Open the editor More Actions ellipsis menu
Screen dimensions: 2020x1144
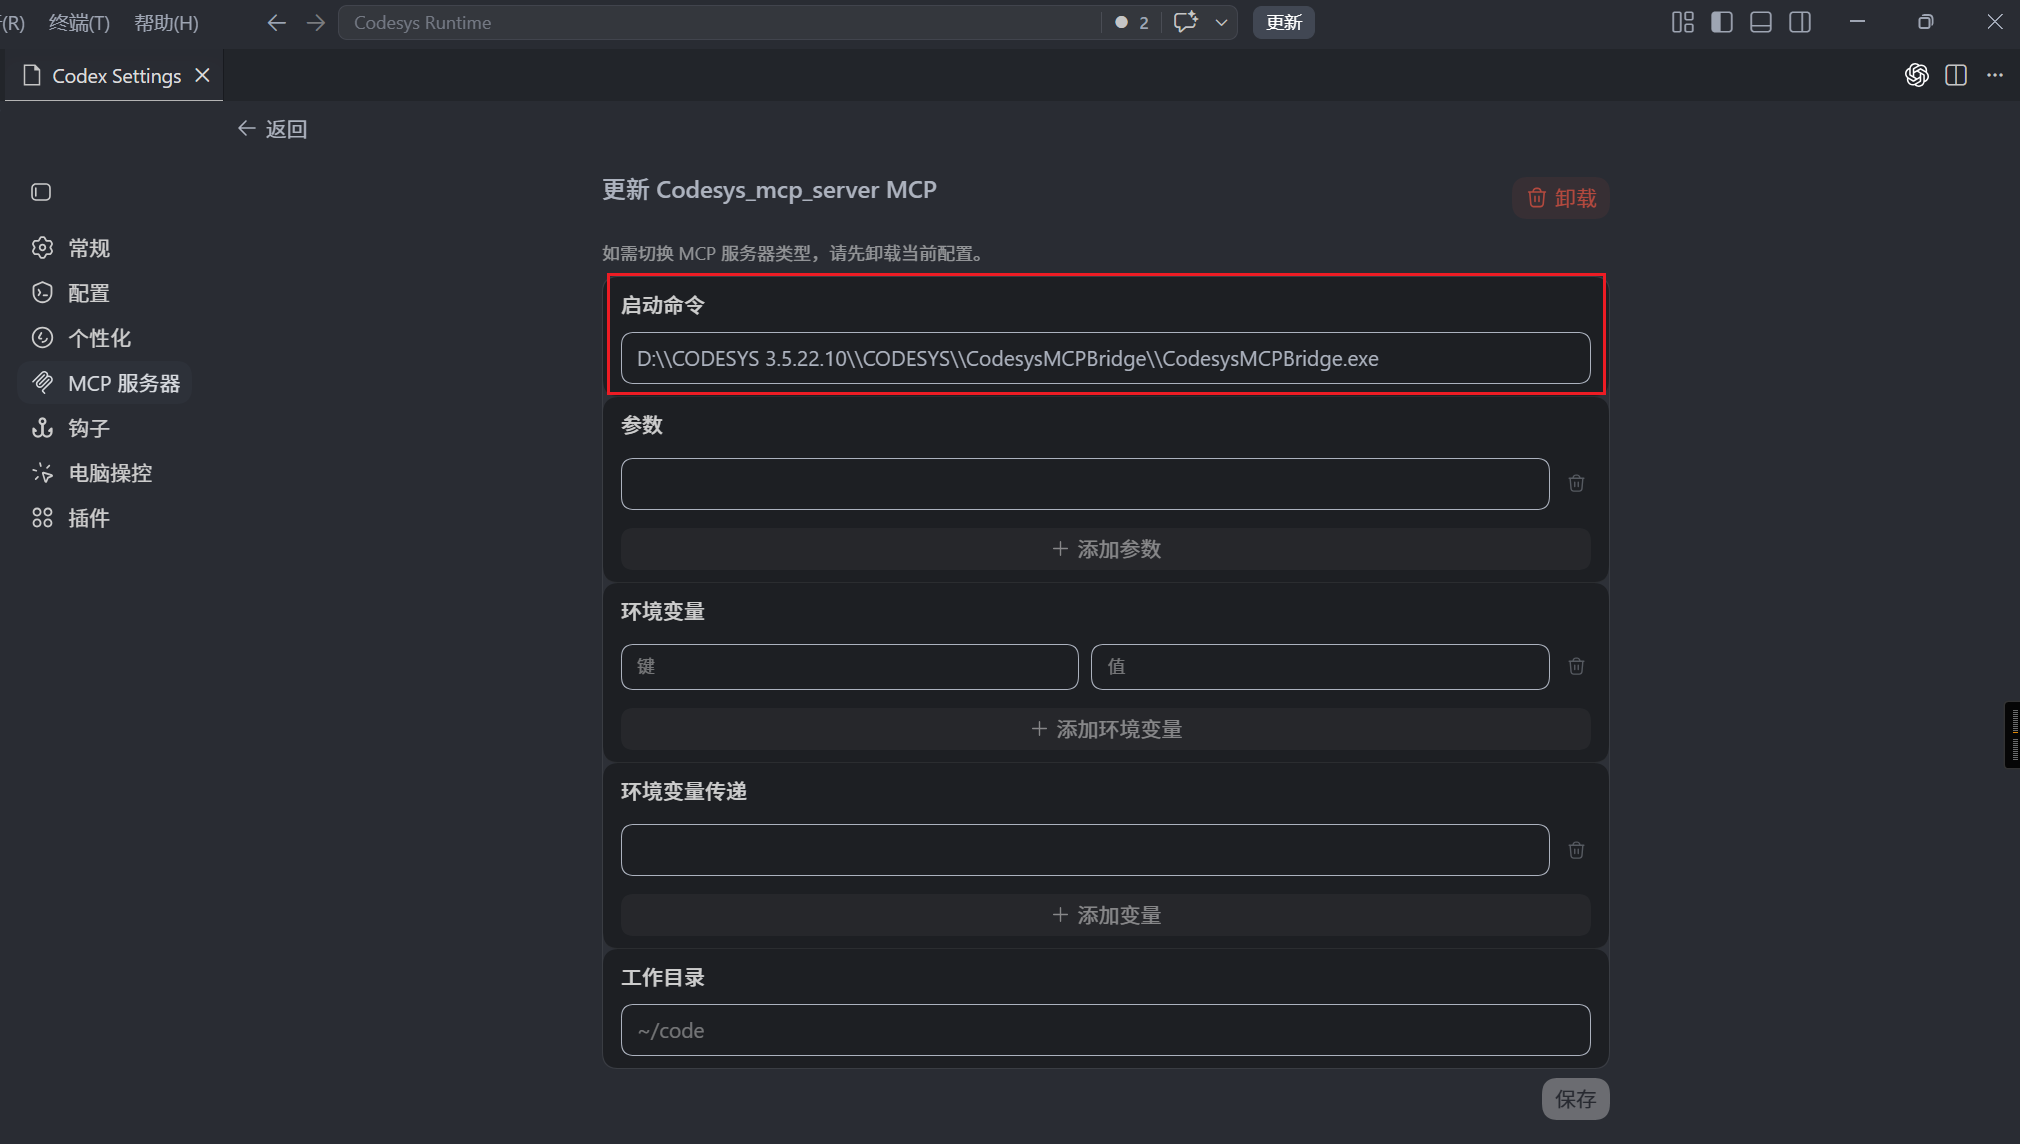[x=1995, y=75]
